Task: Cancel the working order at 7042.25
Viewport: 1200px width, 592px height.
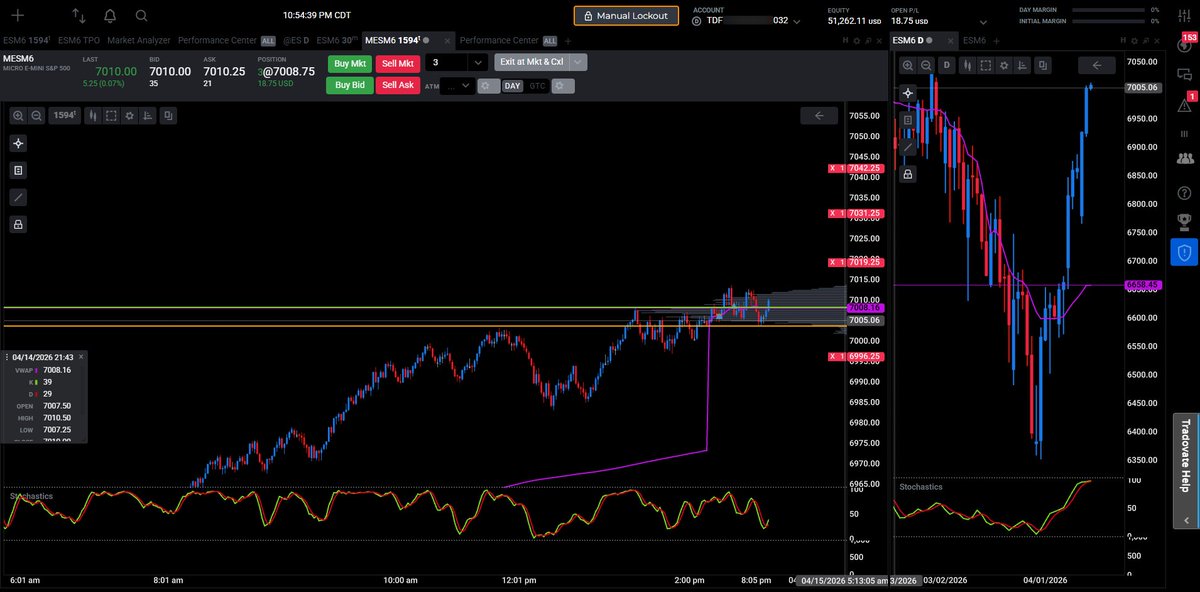Action: pos(832,169)
